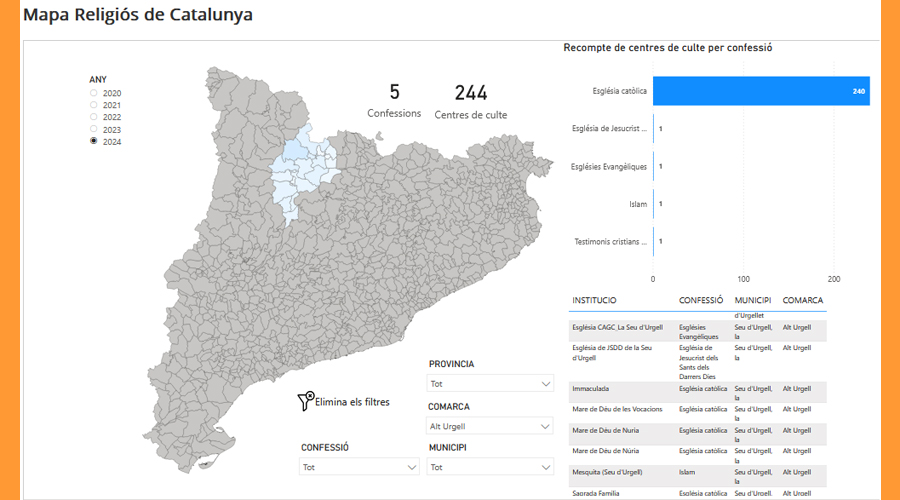This screenshot has width=900, height=500.
Task: Click the Elimina els filtres funnel icon
Action: pyautogui.click(x=306, y=401)
